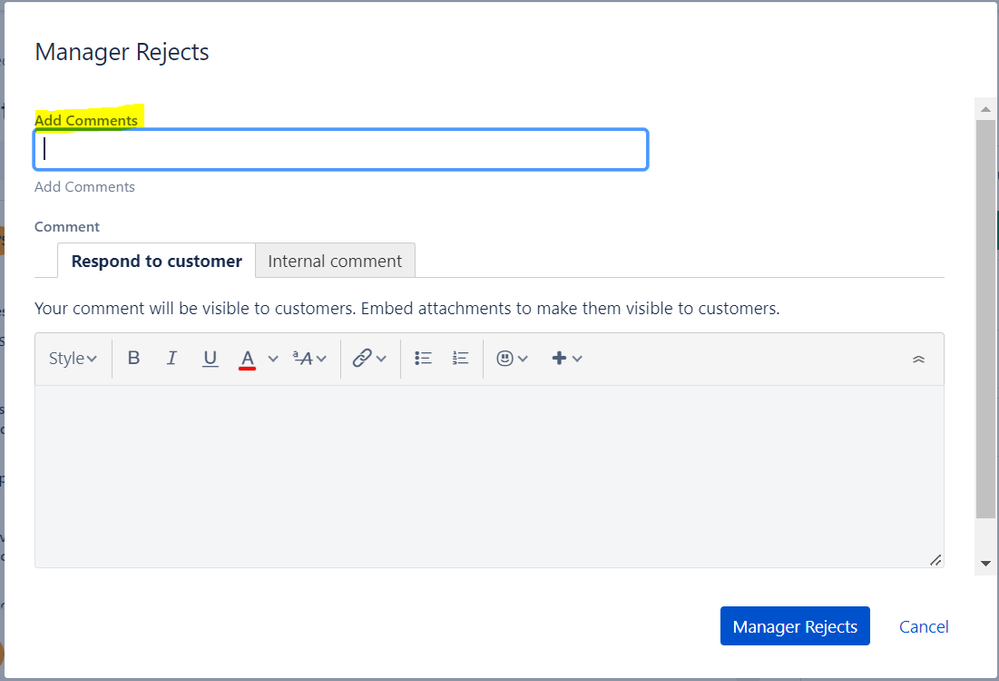This screenshot has height=681, width=999.
Task: Click inside the comment editor text area
Action: pyautogui.click(x=489, y=476)
